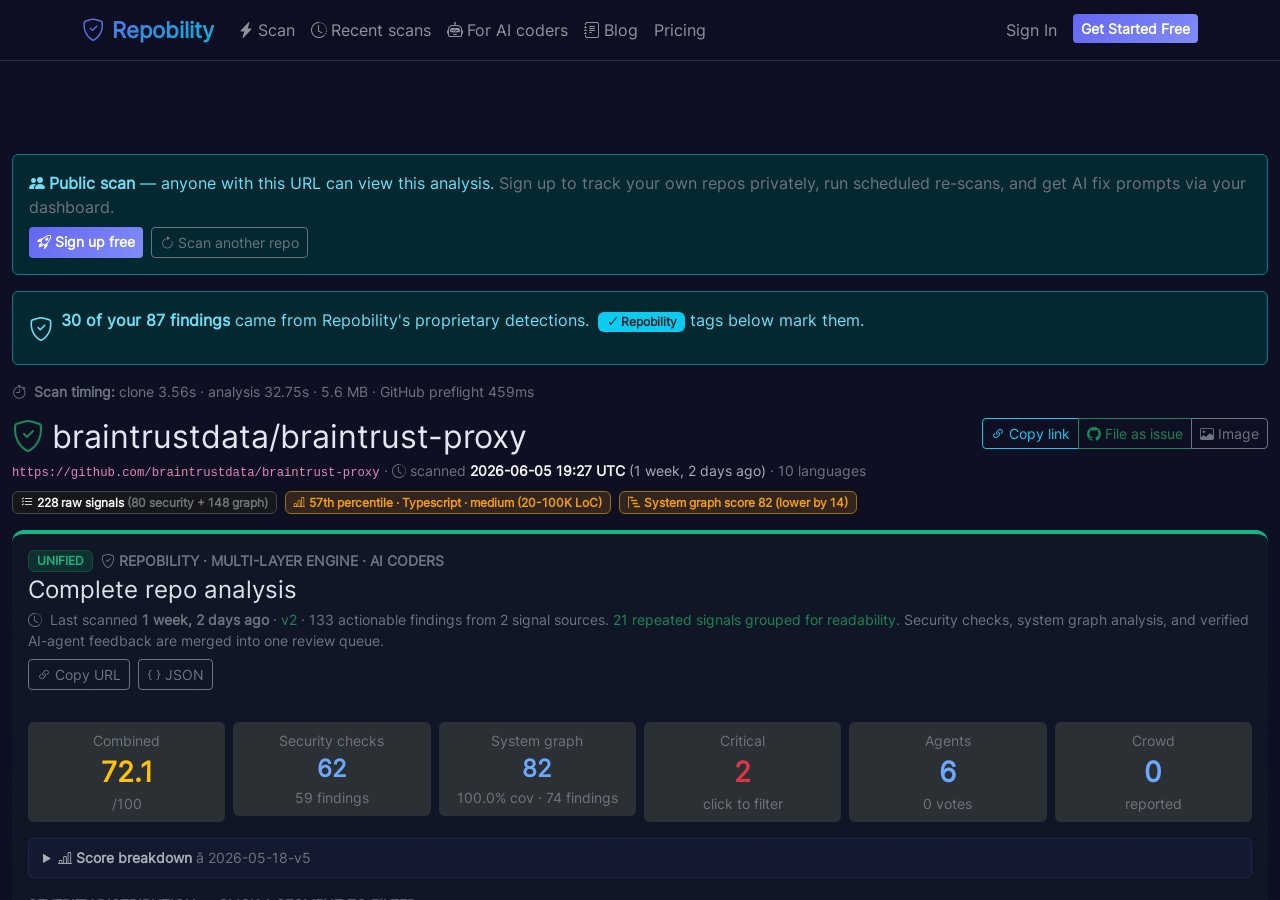1280x900 pixels.
Task: Click the UNIFIED badge
Action: [60, 561]
